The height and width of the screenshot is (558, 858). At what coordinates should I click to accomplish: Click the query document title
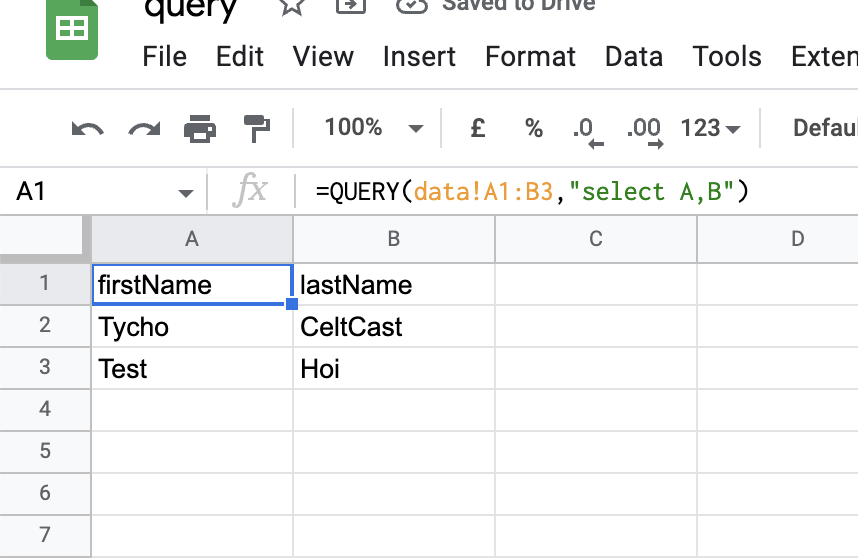(x=190, y=9)
